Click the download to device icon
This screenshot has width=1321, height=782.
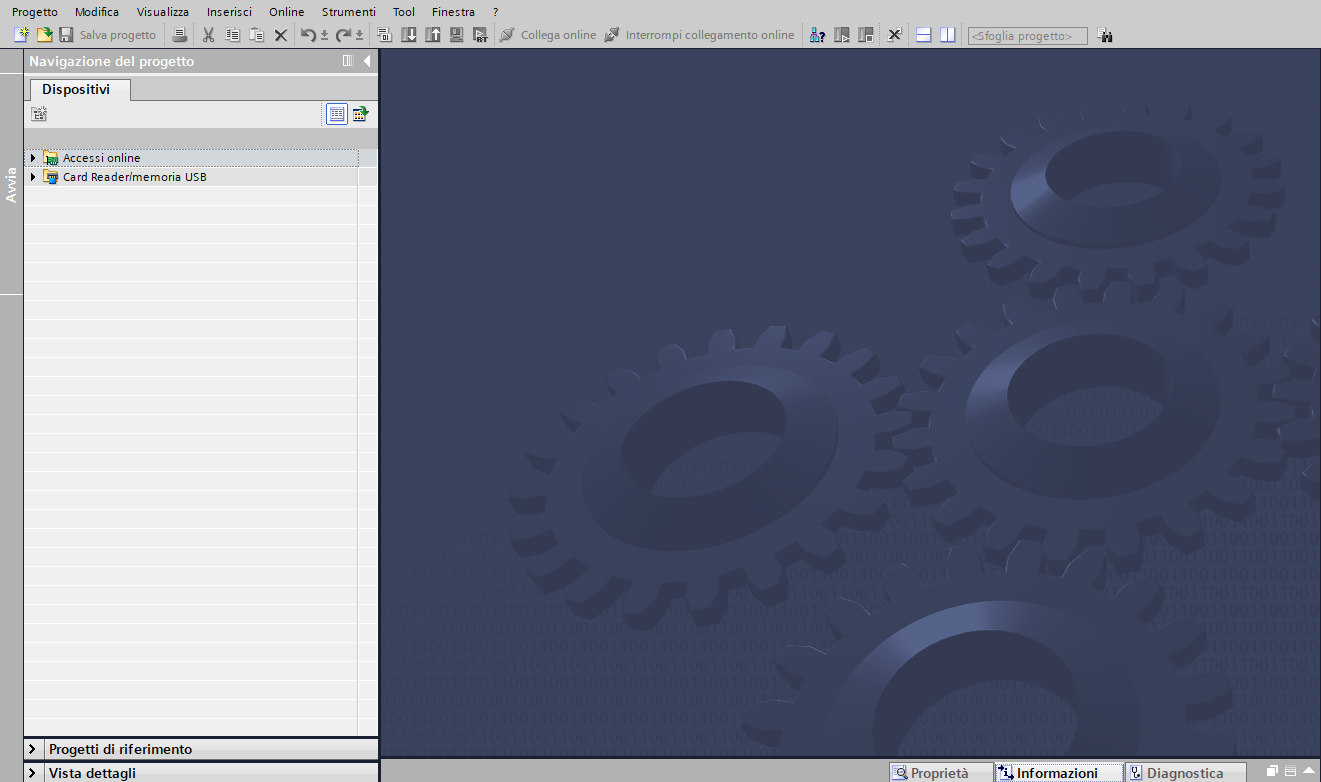click(x=409, y=35)
